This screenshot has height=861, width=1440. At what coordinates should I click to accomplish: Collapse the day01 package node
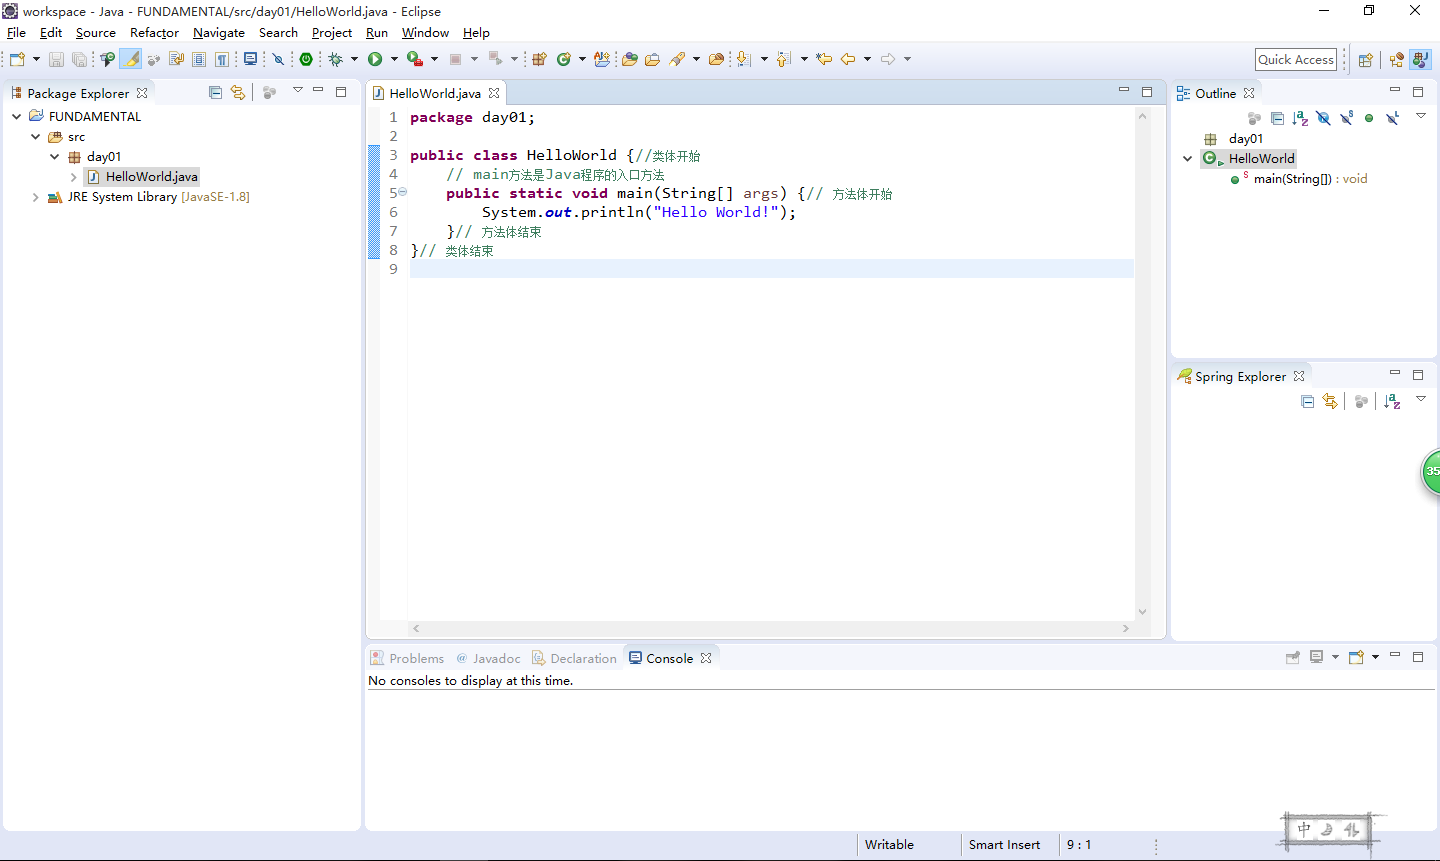pos(55,157)
